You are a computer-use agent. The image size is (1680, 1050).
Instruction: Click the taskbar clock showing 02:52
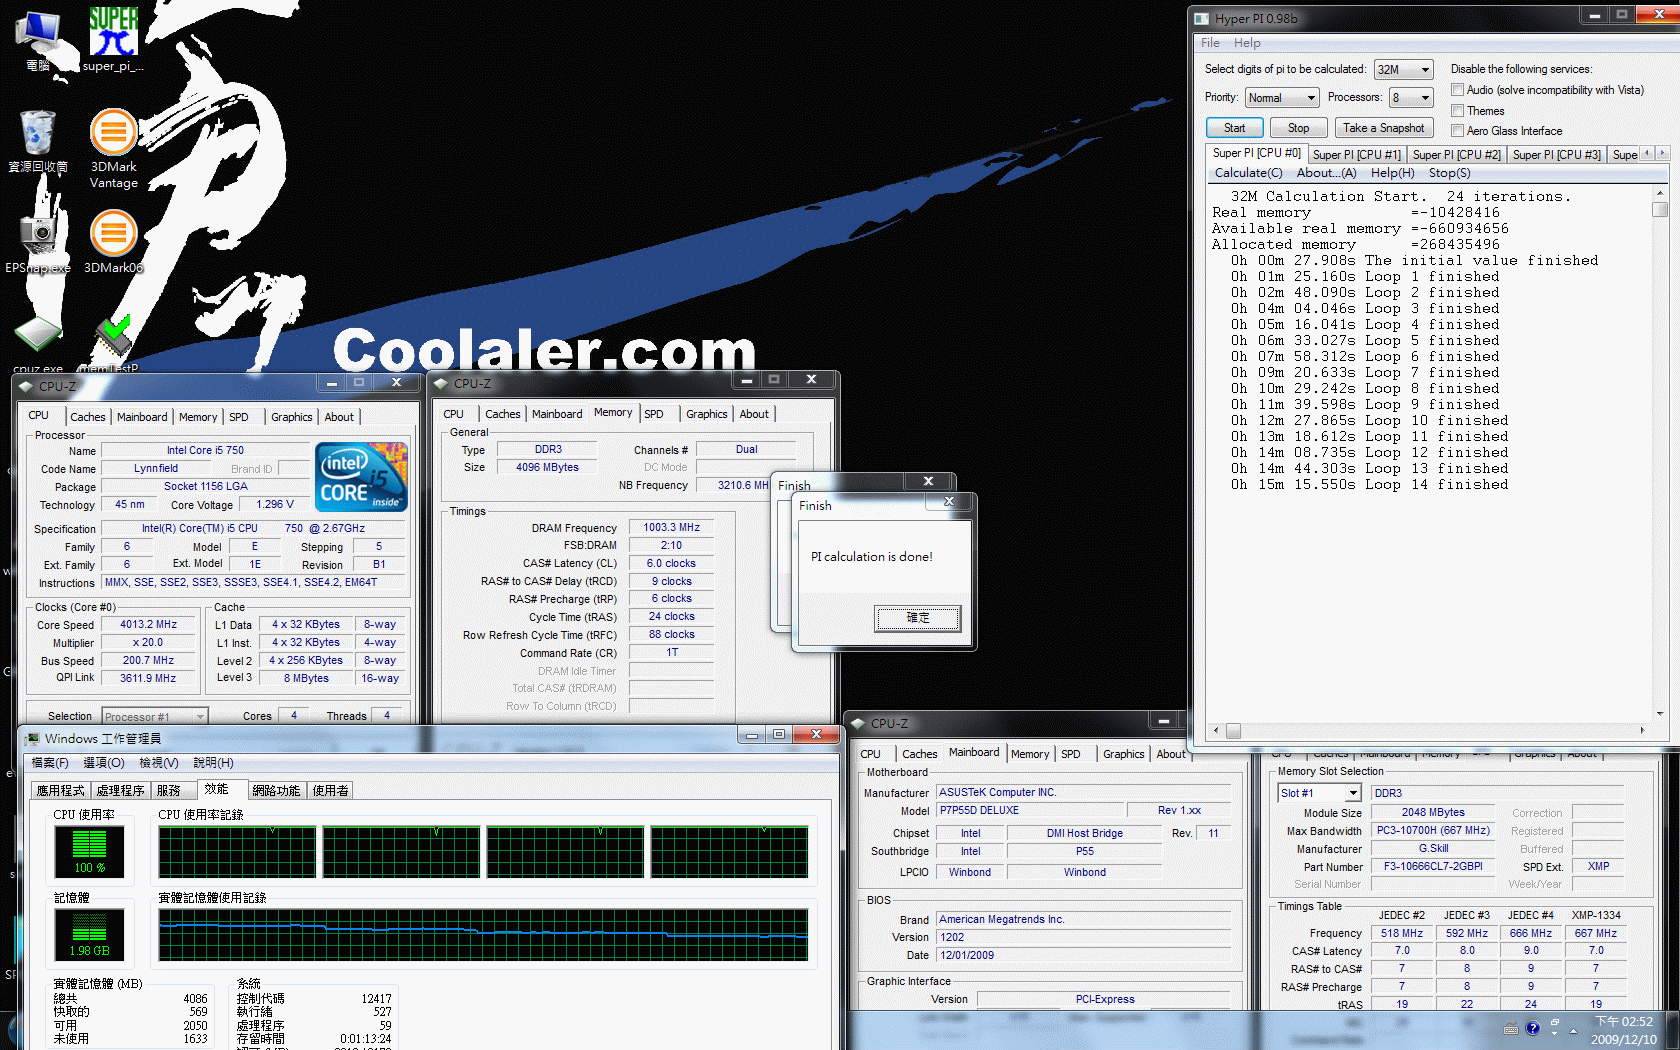pyautogui.click(x=1624, y=1030)
